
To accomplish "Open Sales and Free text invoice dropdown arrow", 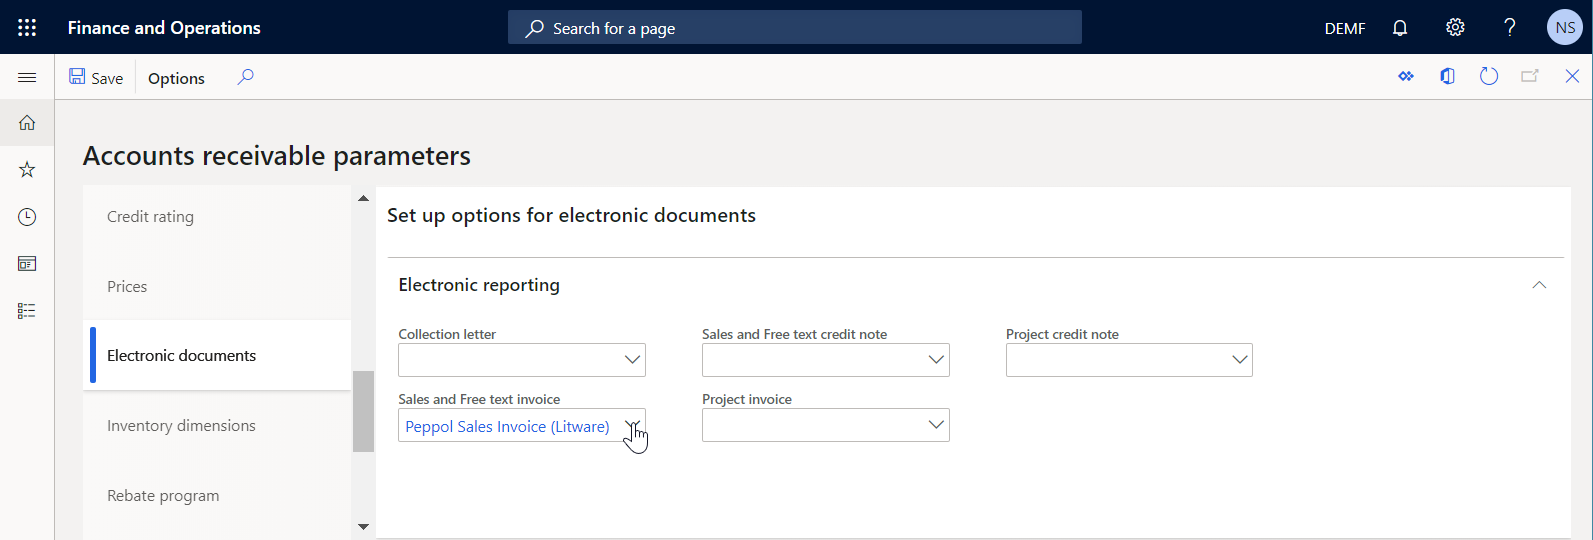I will [632, 425].
